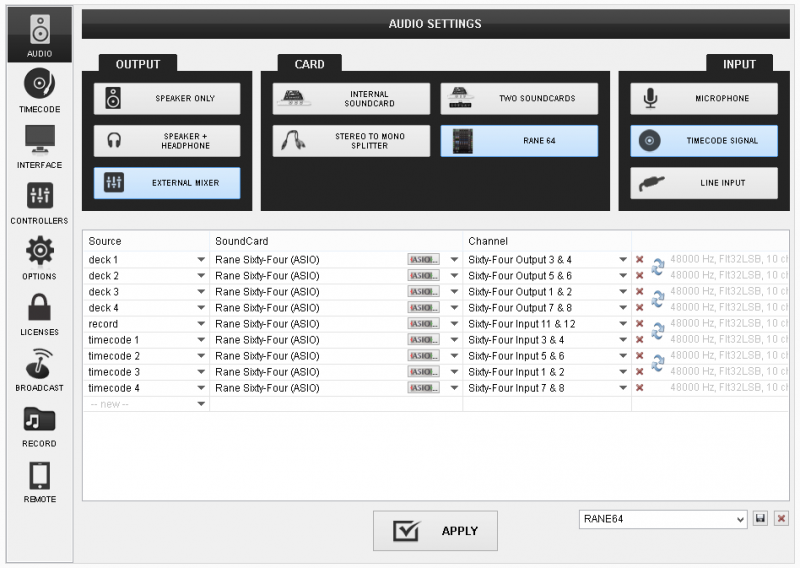800x568 pixels.
Task: Select Line Input option
Action: (704, 183)
